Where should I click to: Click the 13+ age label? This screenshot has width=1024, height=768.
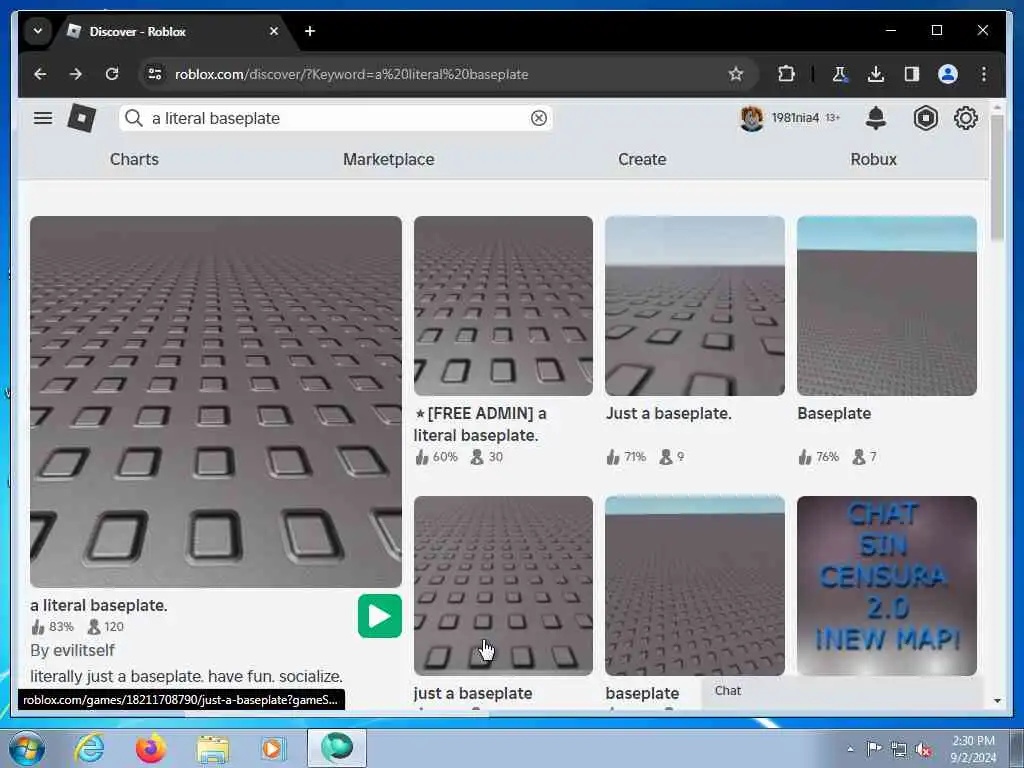pyautogui.click(x=833, y=118)
